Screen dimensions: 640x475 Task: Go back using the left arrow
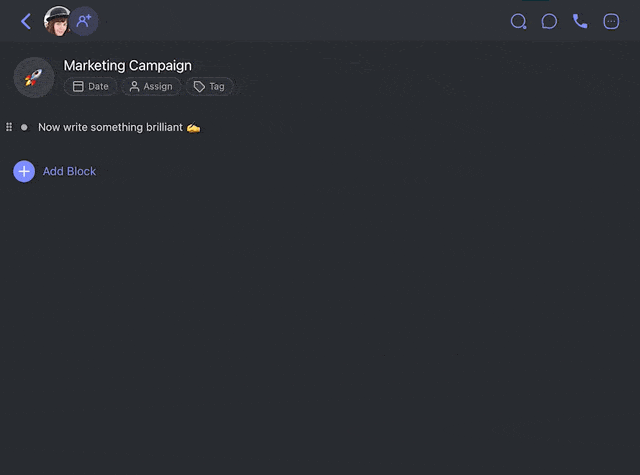[26, 21]
